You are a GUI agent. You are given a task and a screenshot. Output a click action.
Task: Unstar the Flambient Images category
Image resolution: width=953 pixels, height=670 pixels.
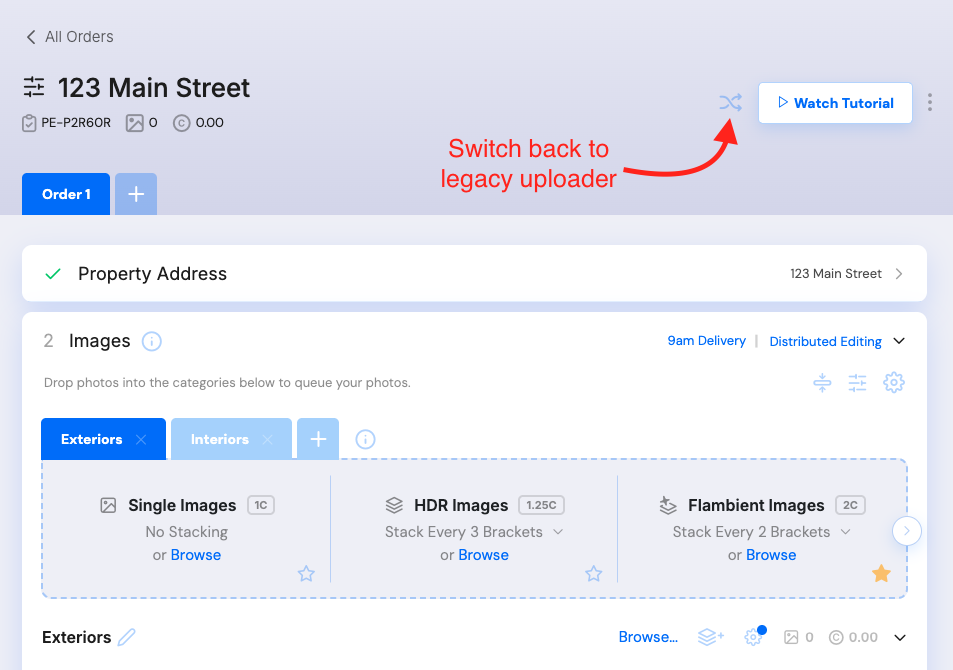[x=881, y=573]
